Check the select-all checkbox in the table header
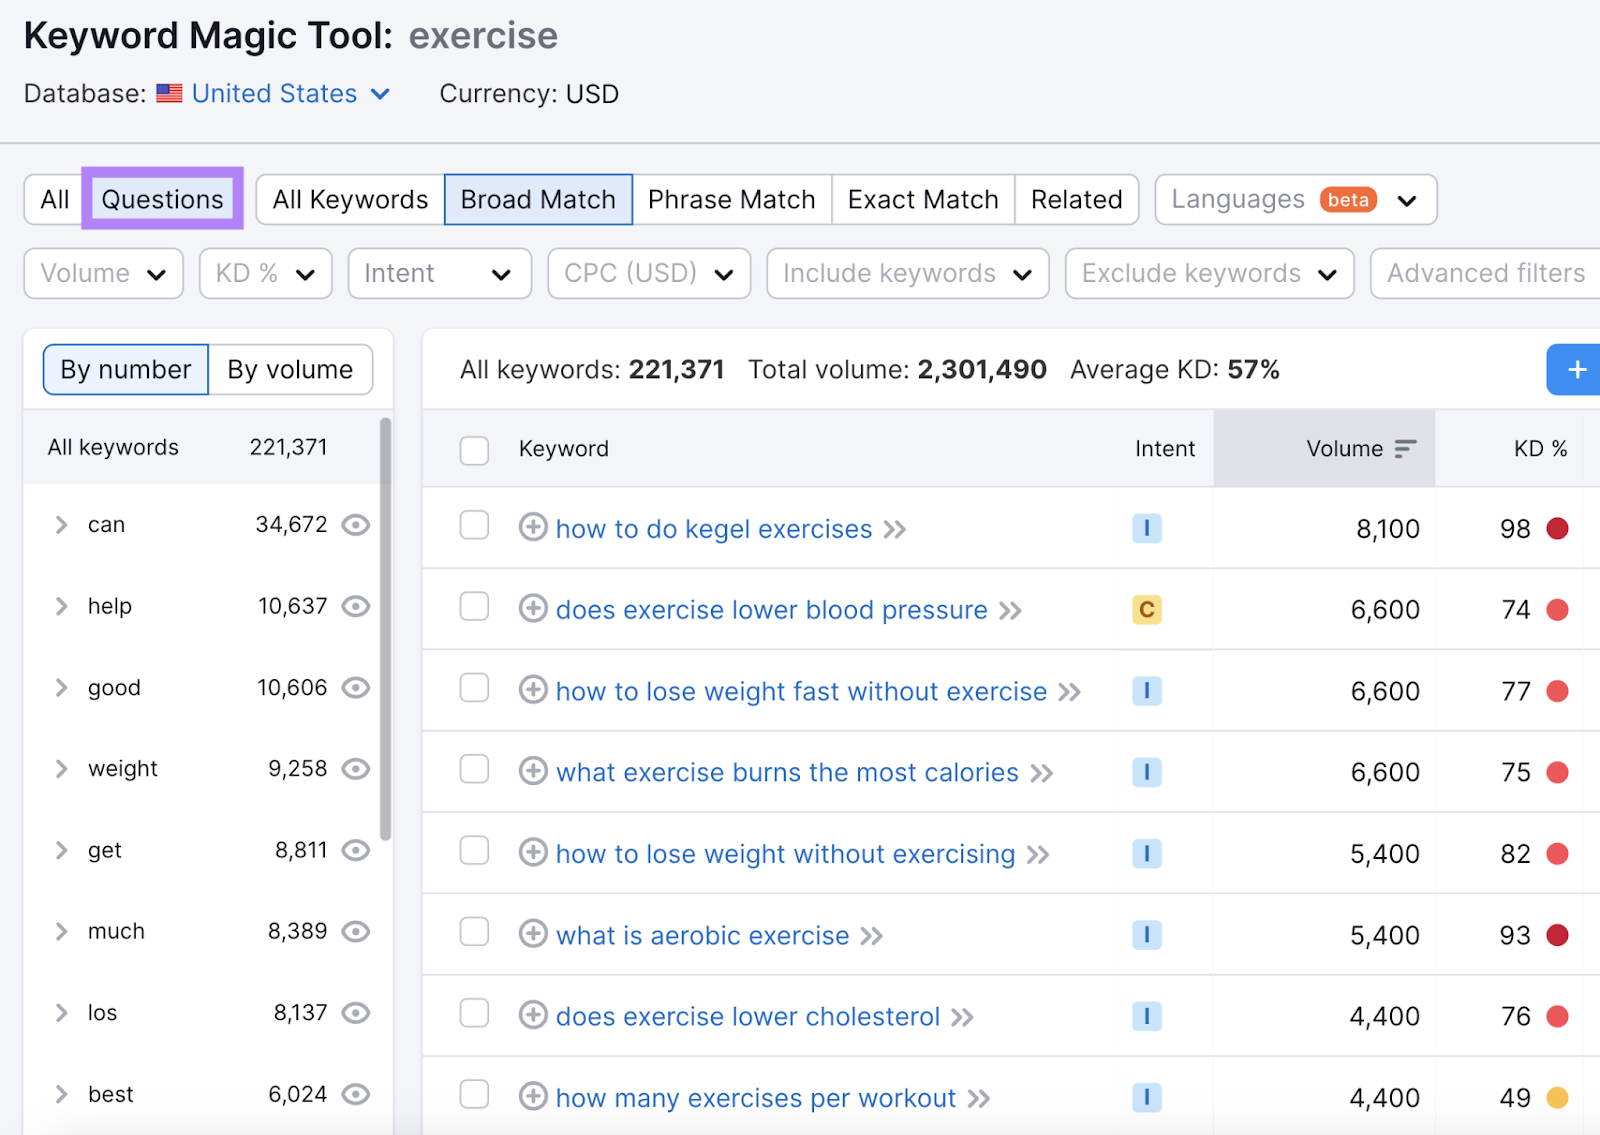 coord(474,450)
